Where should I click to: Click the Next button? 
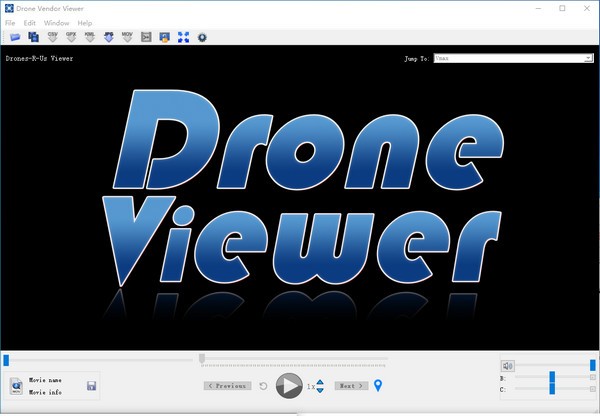pos(351,386)
